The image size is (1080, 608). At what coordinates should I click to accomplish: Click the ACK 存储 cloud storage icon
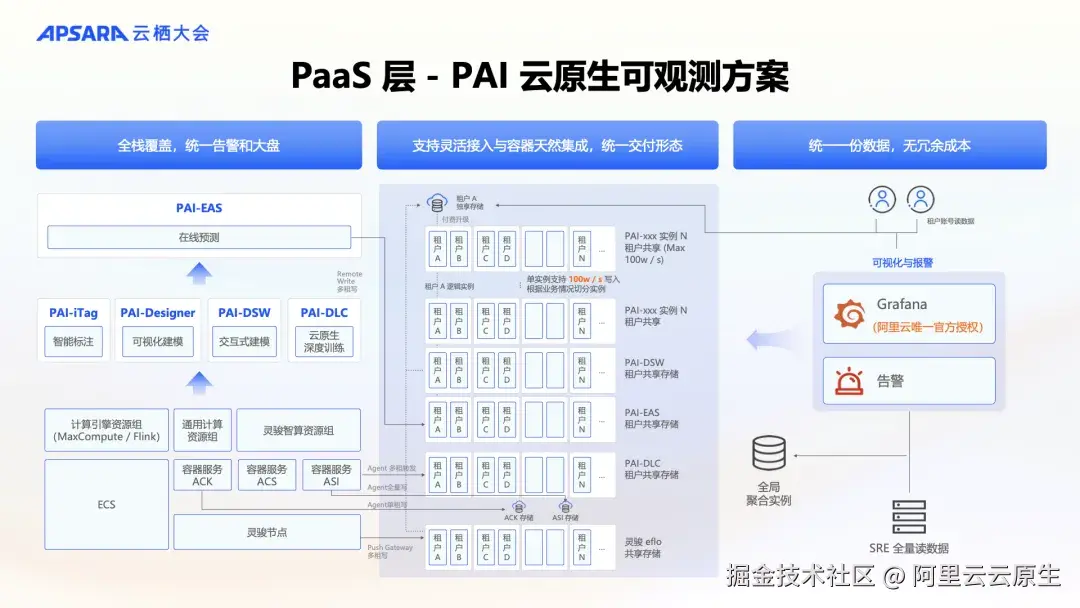[x=518, y=505]
